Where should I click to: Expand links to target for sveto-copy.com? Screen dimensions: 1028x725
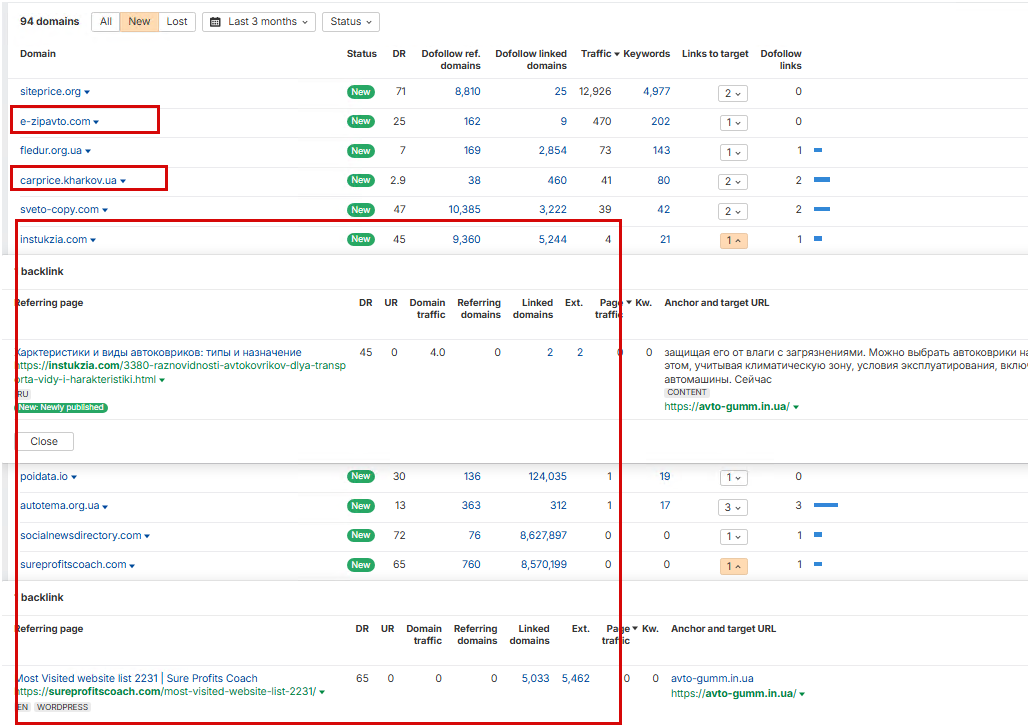click(733, 211)
